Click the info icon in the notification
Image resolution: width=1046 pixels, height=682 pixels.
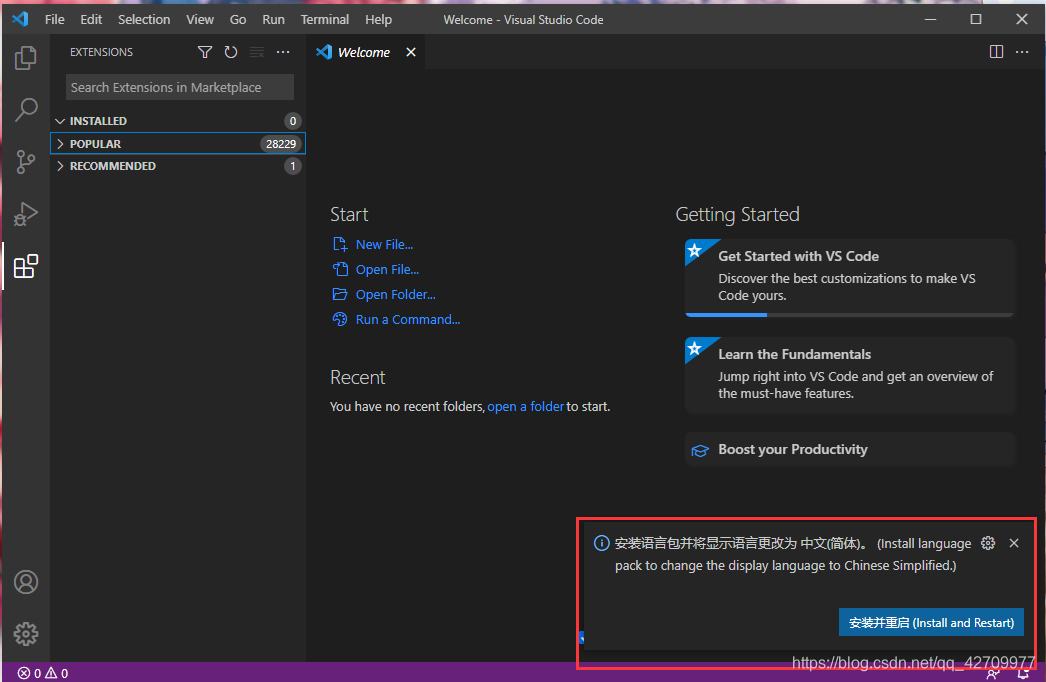tap(601, 543)
